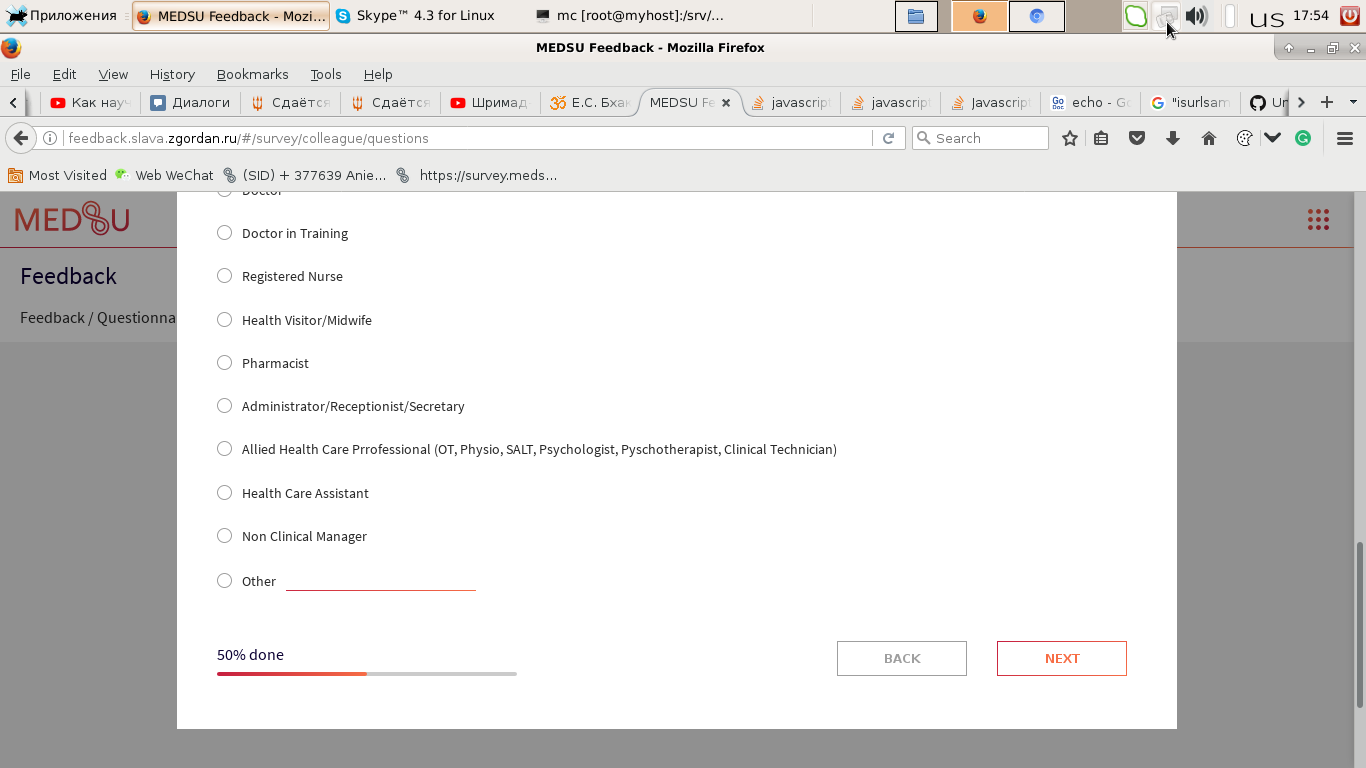
Task: Click the URL address bar
Action: 468,138
